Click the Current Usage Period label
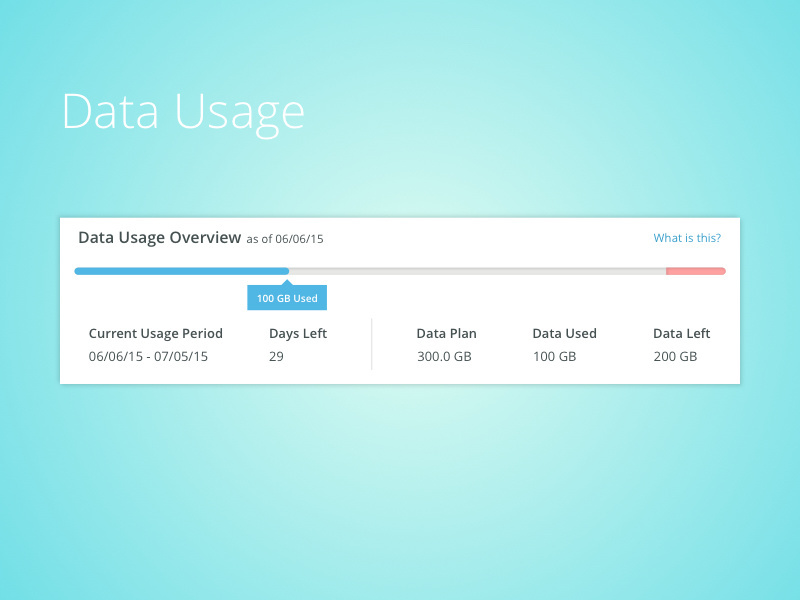This screenshot has width=800, height=600. coord(155,333)
